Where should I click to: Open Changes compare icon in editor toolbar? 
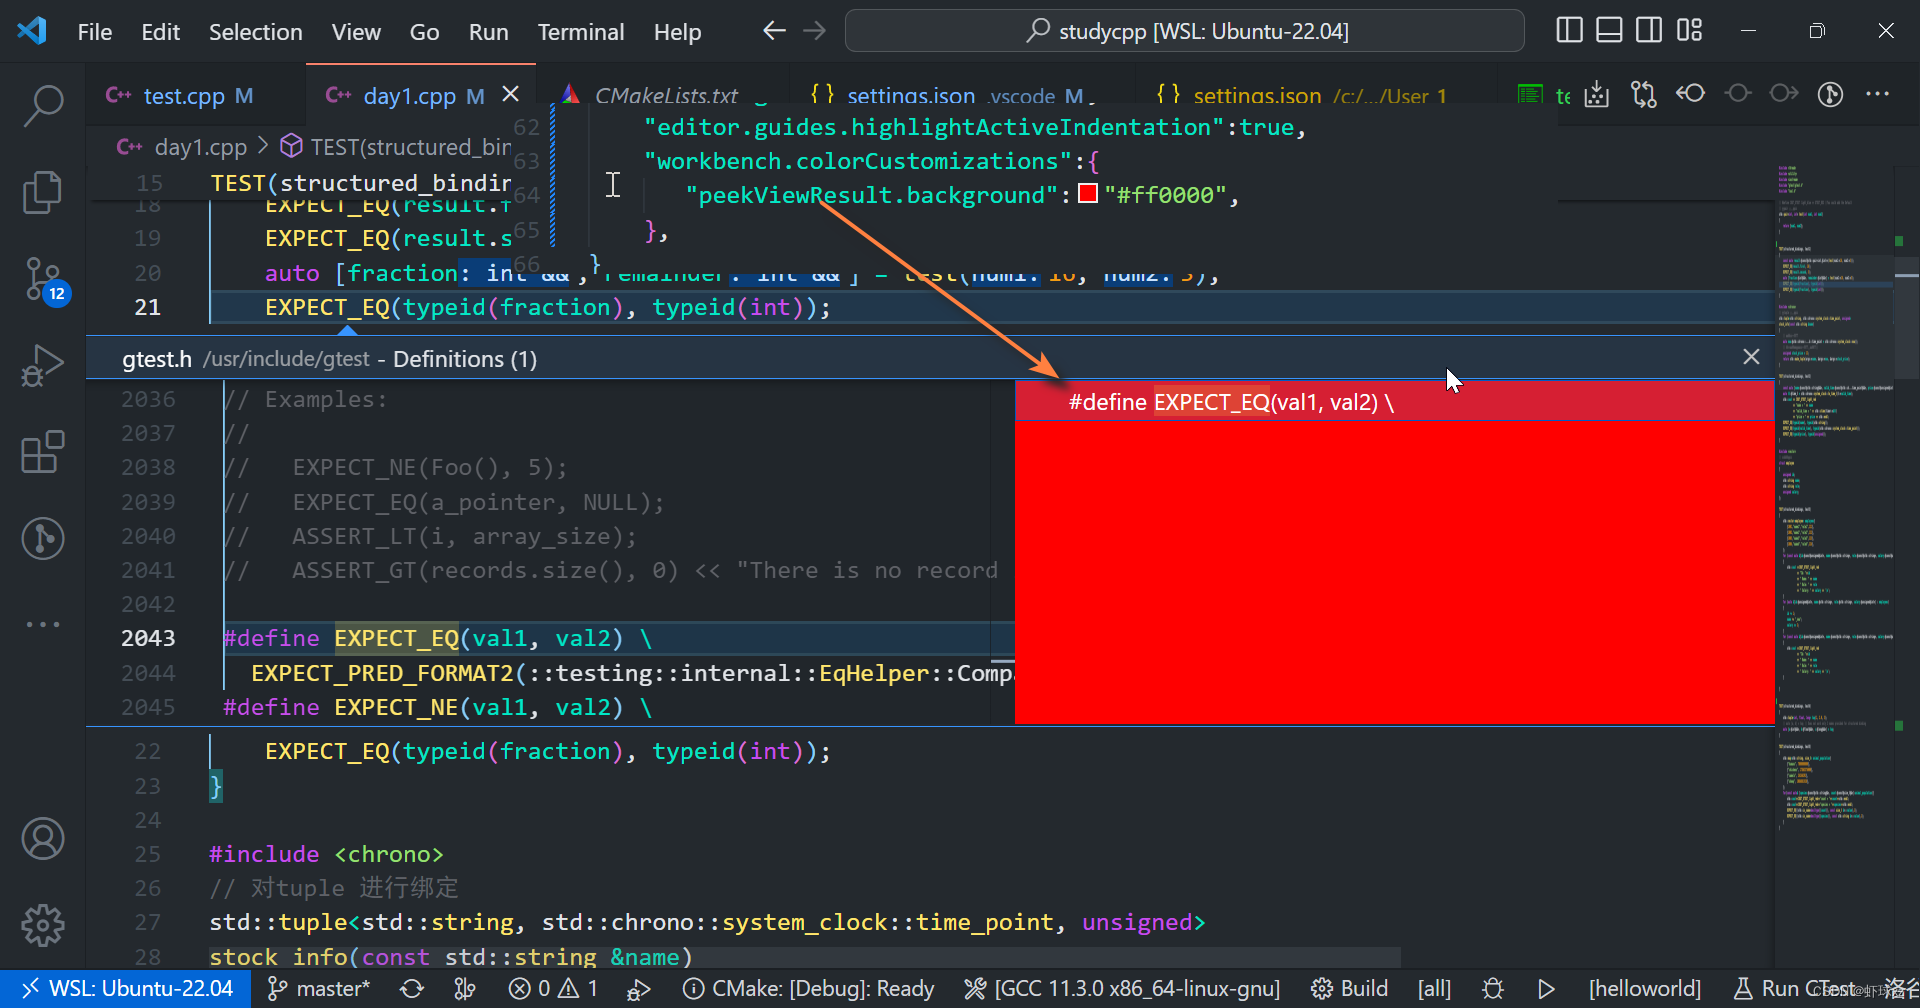[1643, 94]
